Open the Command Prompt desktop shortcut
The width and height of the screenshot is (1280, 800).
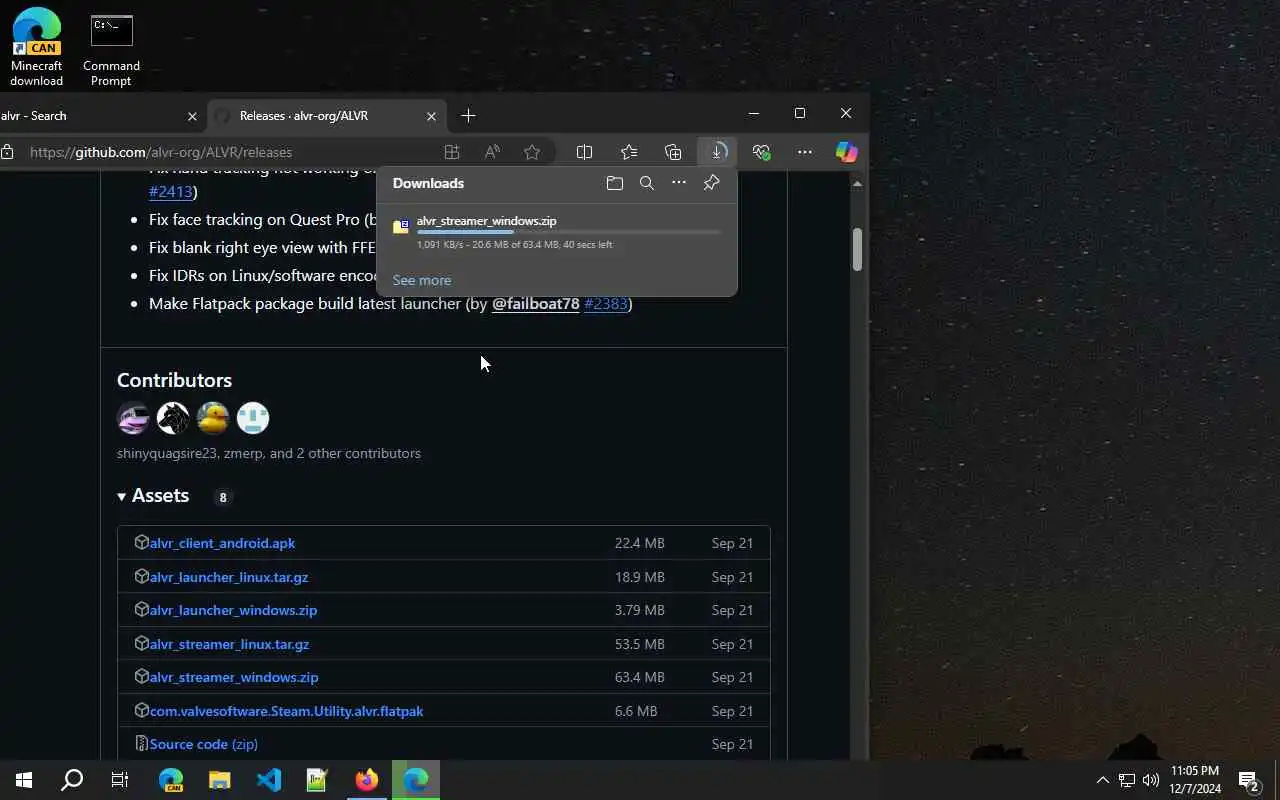tap(111, 50)
